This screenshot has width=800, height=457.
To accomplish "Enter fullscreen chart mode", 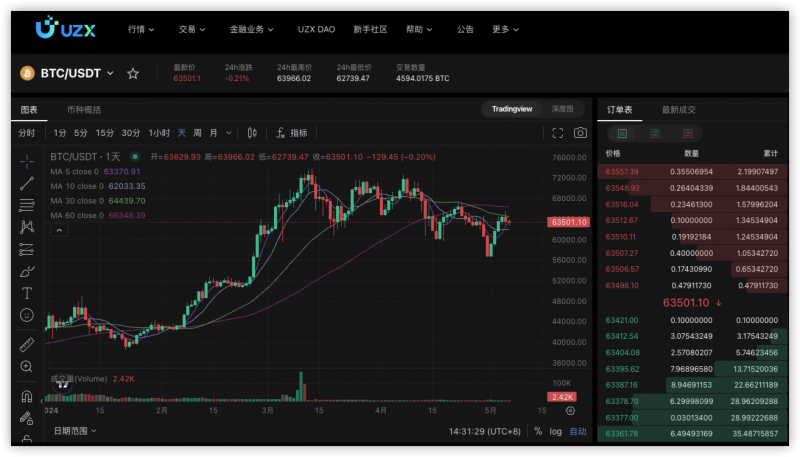I will [558, 133].
